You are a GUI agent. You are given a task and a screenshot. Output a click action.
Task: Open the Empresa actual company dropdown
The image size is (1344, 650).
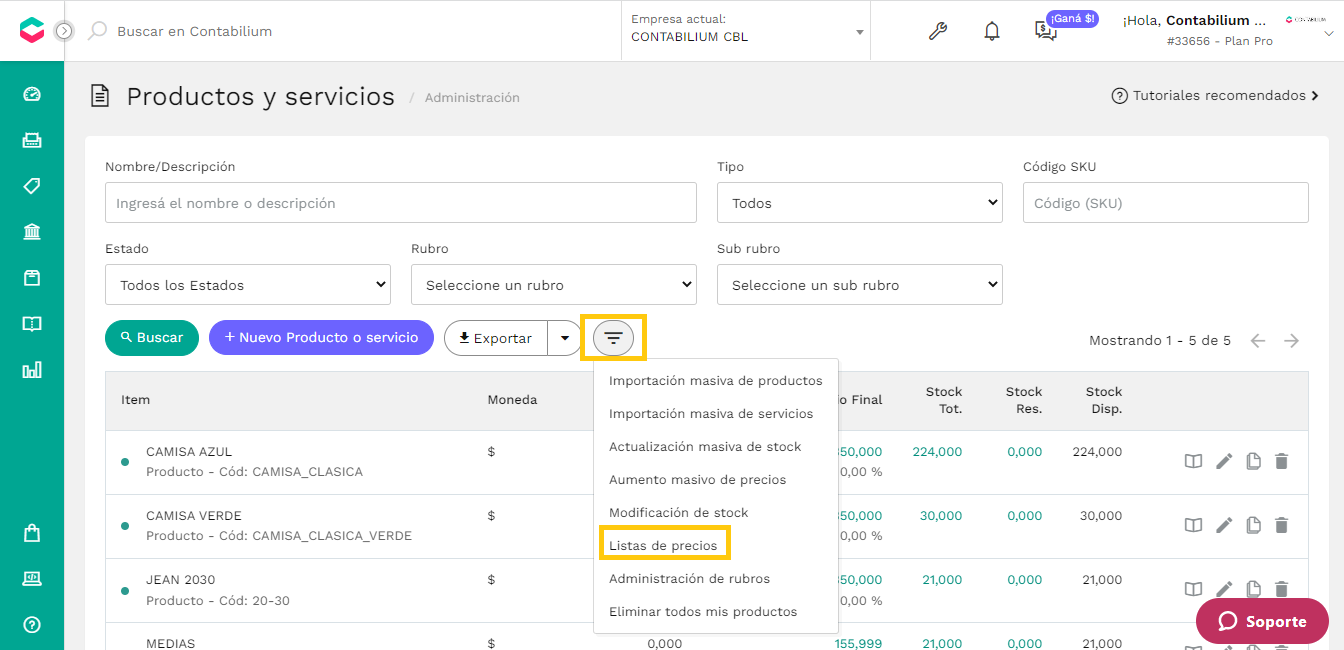click(x=746, y=29)
